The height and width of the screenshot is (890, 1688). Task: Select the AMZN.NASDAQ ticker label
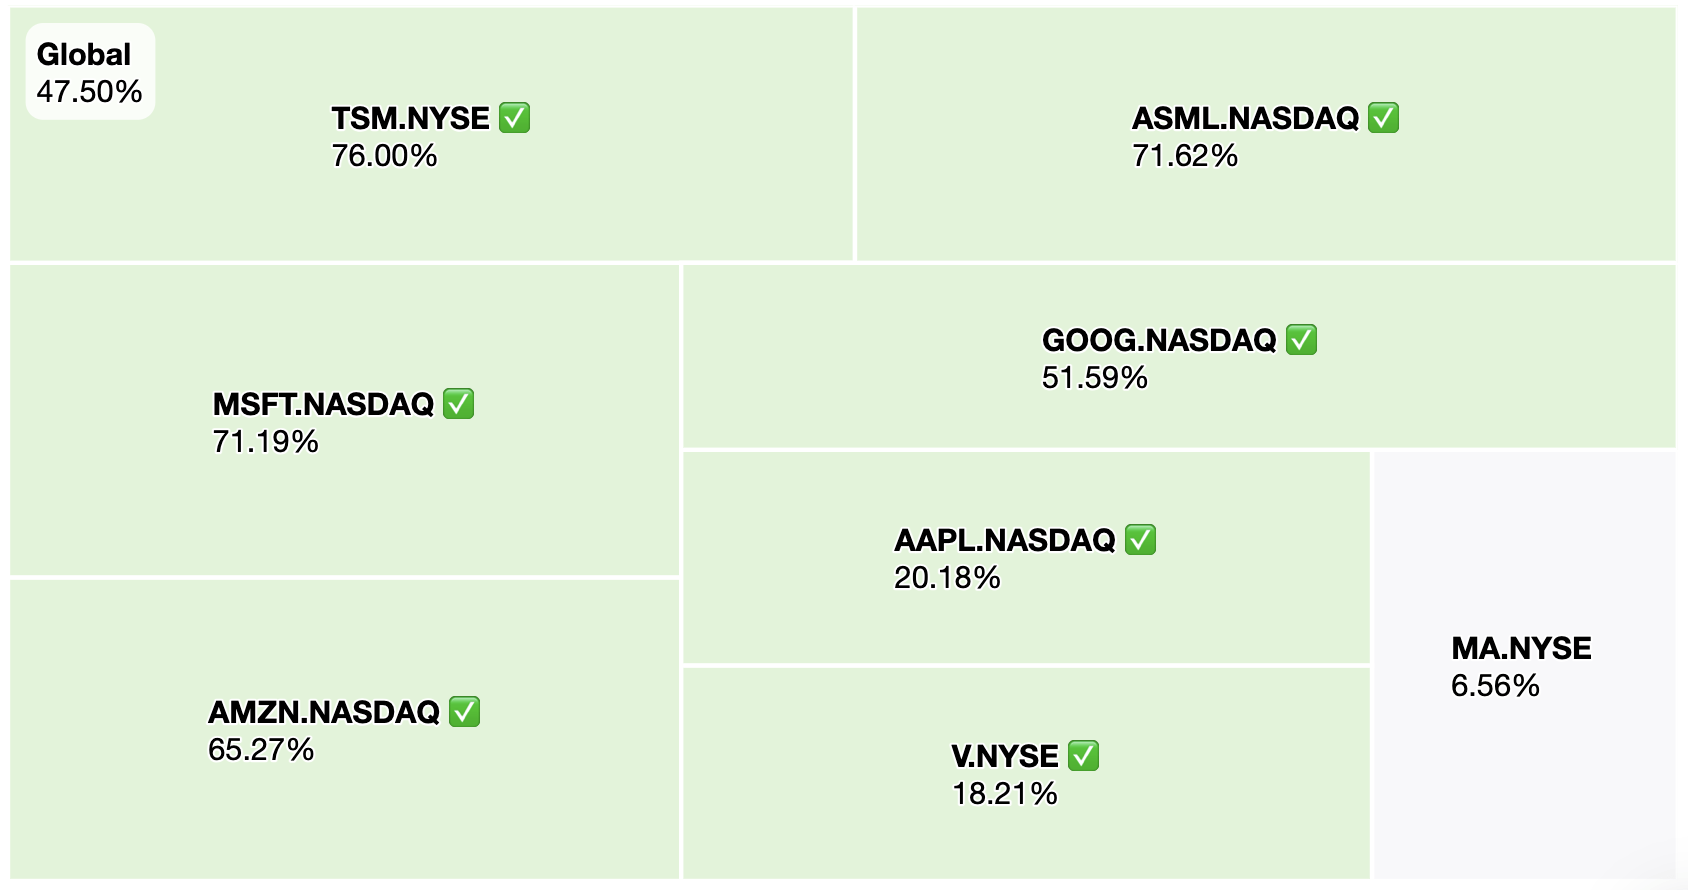click(x=324, y=712)
